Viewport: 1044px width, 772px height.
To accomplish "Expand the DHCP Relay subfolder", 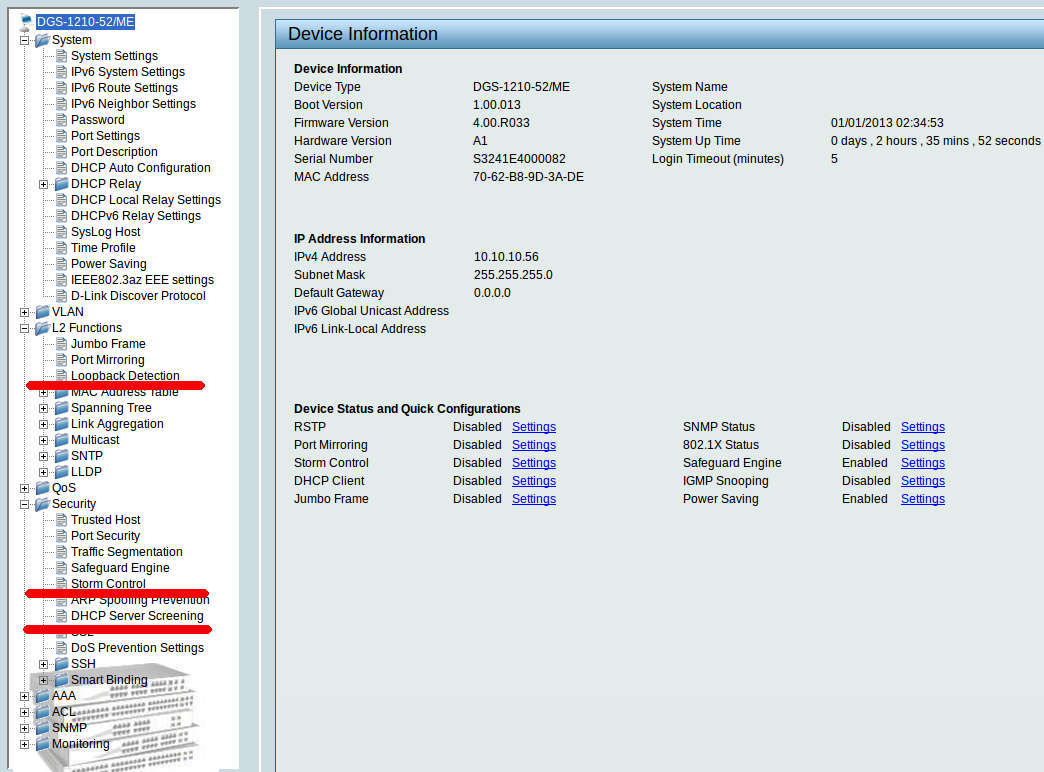I will click(44, 184).
